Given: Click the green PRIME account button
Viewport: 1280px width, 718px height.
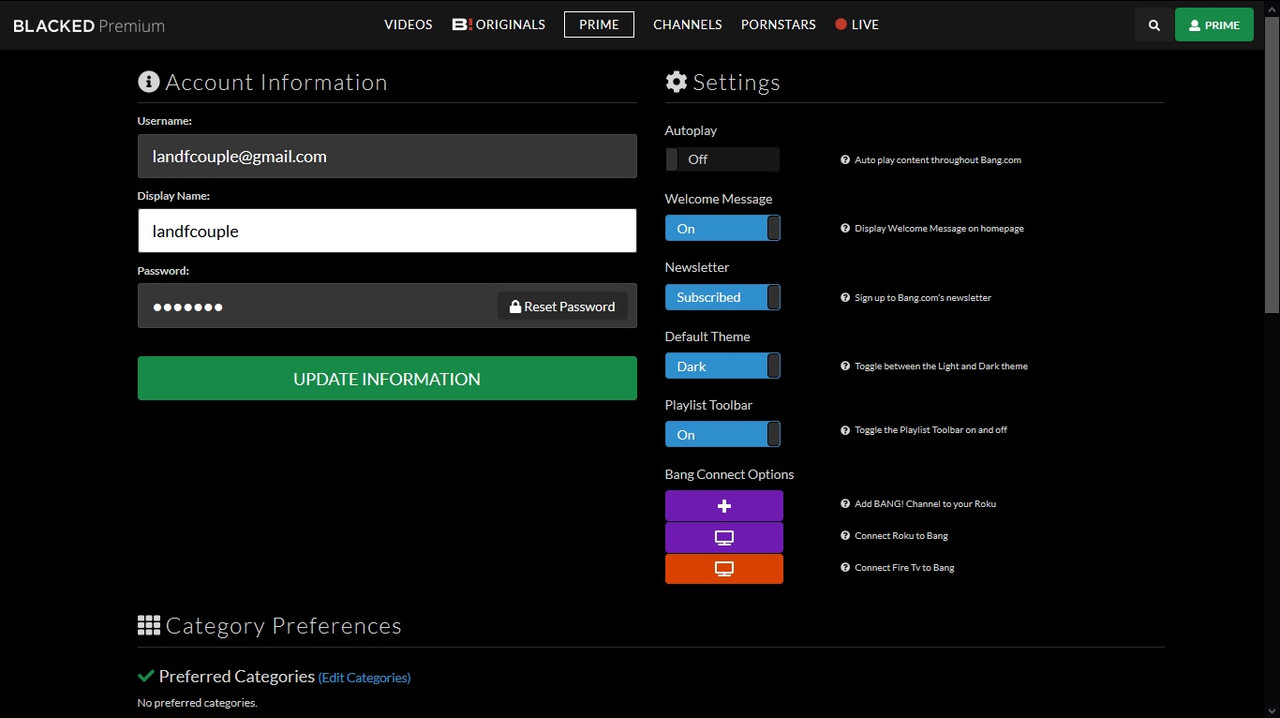Looking at the screenshot, I should click(x=1214, y=25).
